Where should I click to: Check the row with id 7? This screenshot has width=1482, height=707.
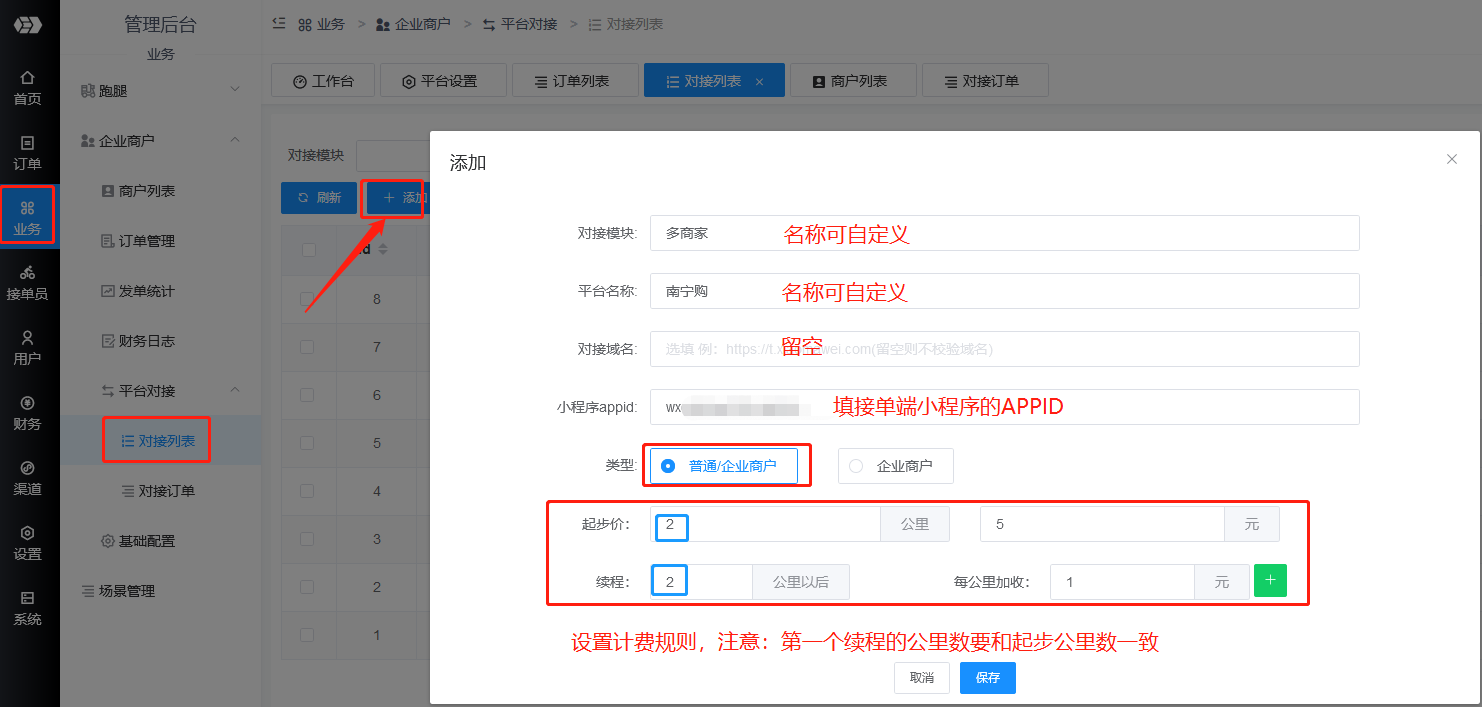(308, 347)
